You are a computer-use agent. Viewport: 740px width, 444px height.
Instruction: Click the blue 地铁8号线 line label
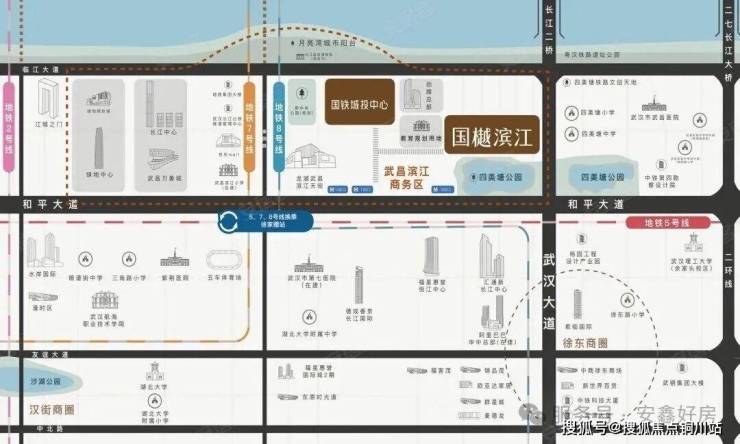[279, 127]
